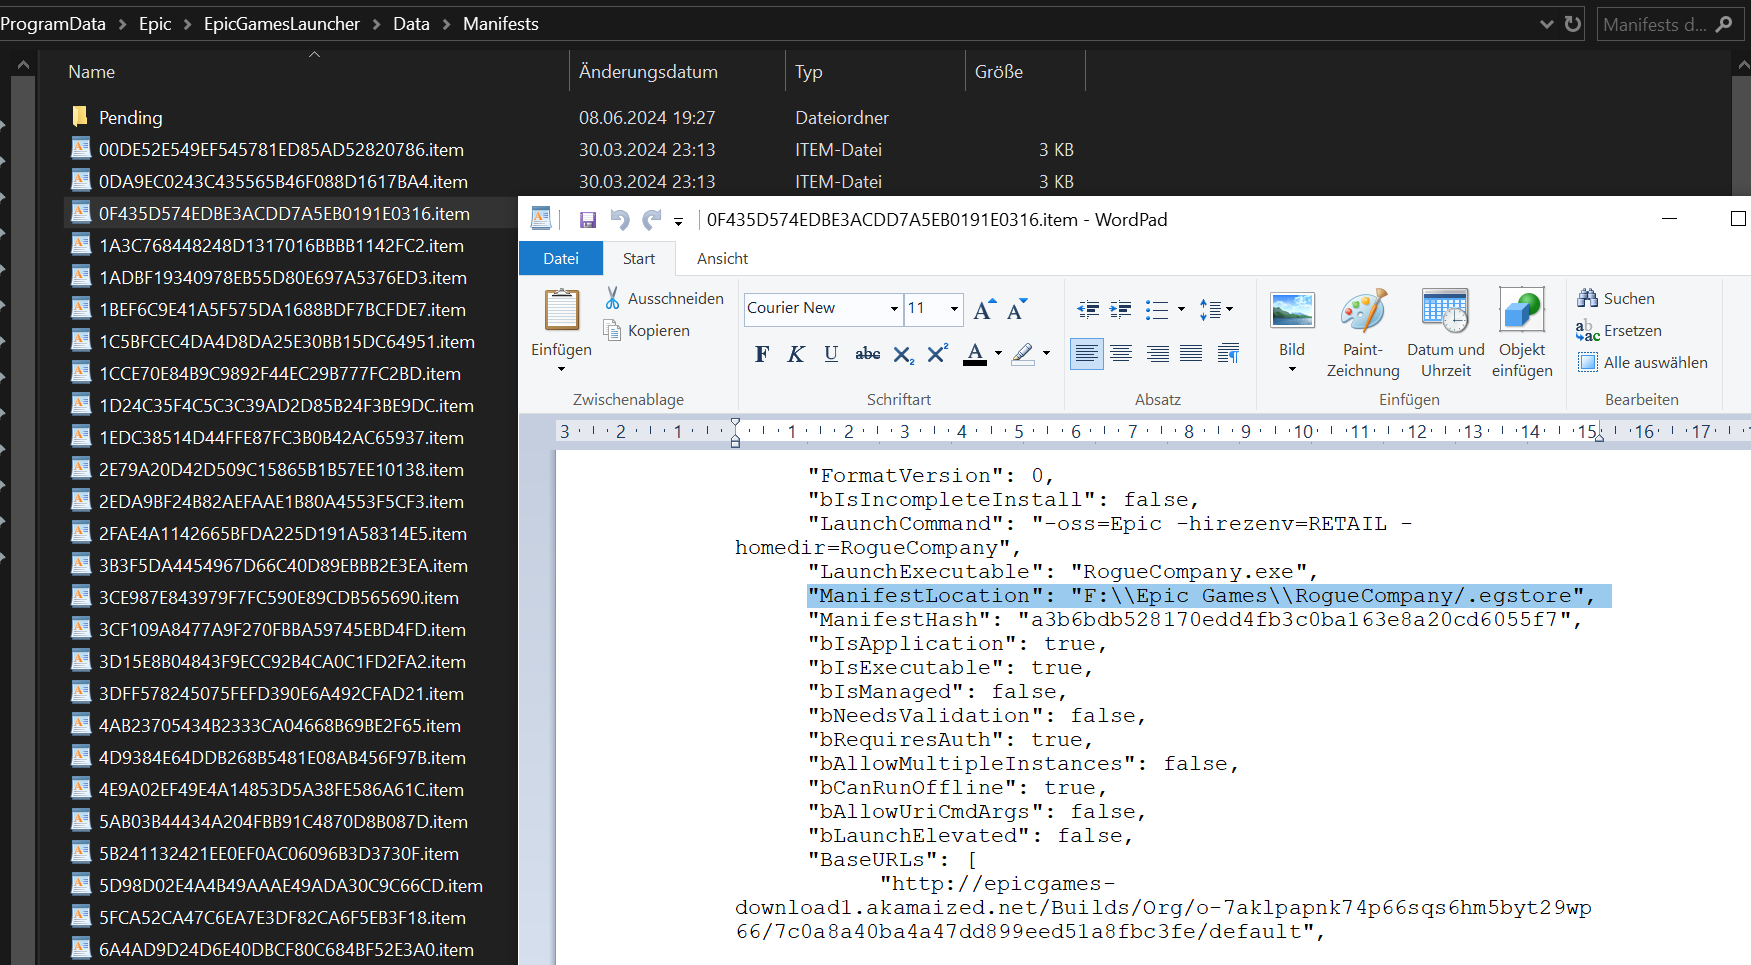Viewport: 1751px width, 965px height.
Task: Click the WordPad application icon in the title bar
Action: tap(541, 218)
